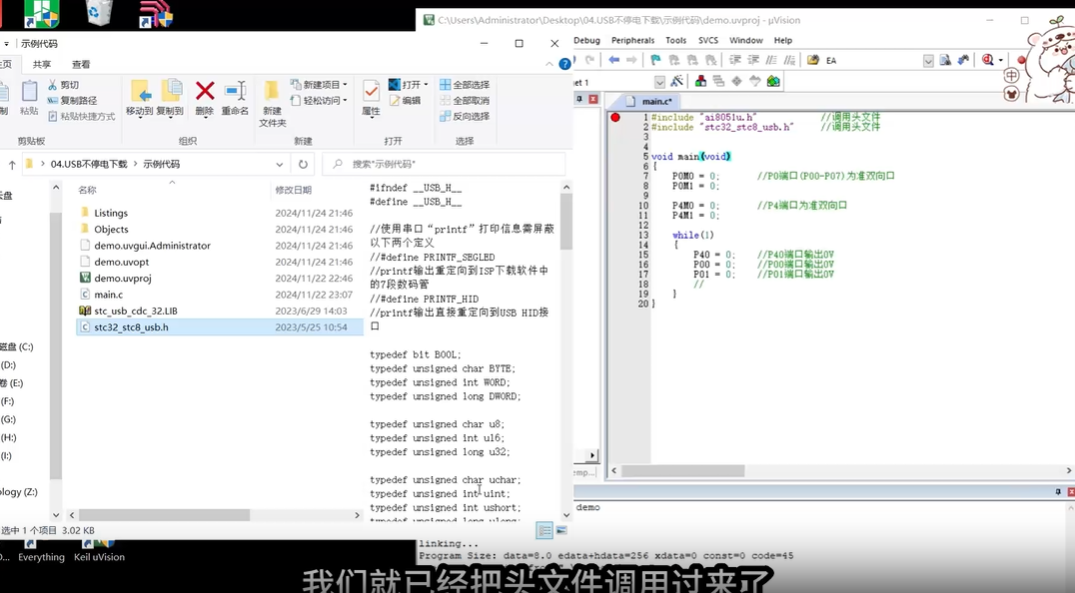Open Share (共享) ribbon tab
1075x593 pixels.
pyautogui.click(x=42, y=64)
